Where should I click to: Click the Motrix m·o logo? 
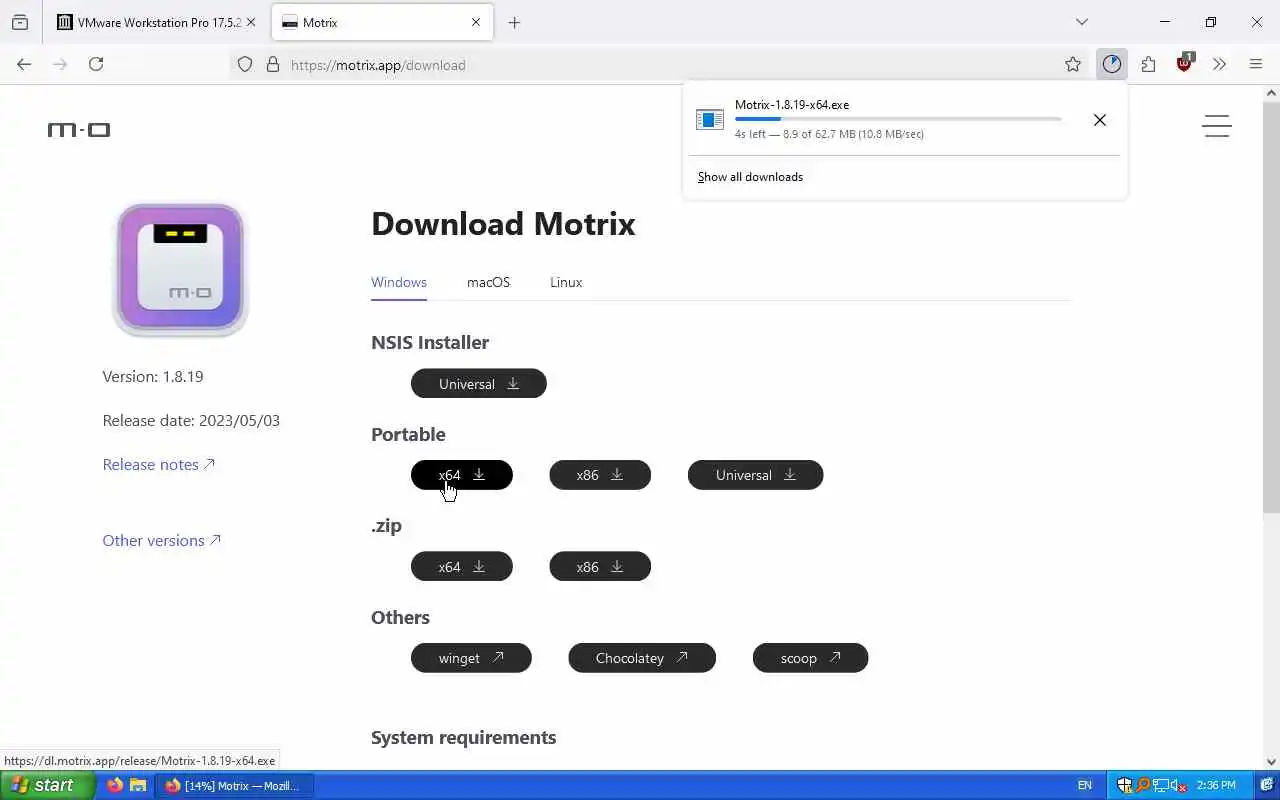[x=79, y=130]
